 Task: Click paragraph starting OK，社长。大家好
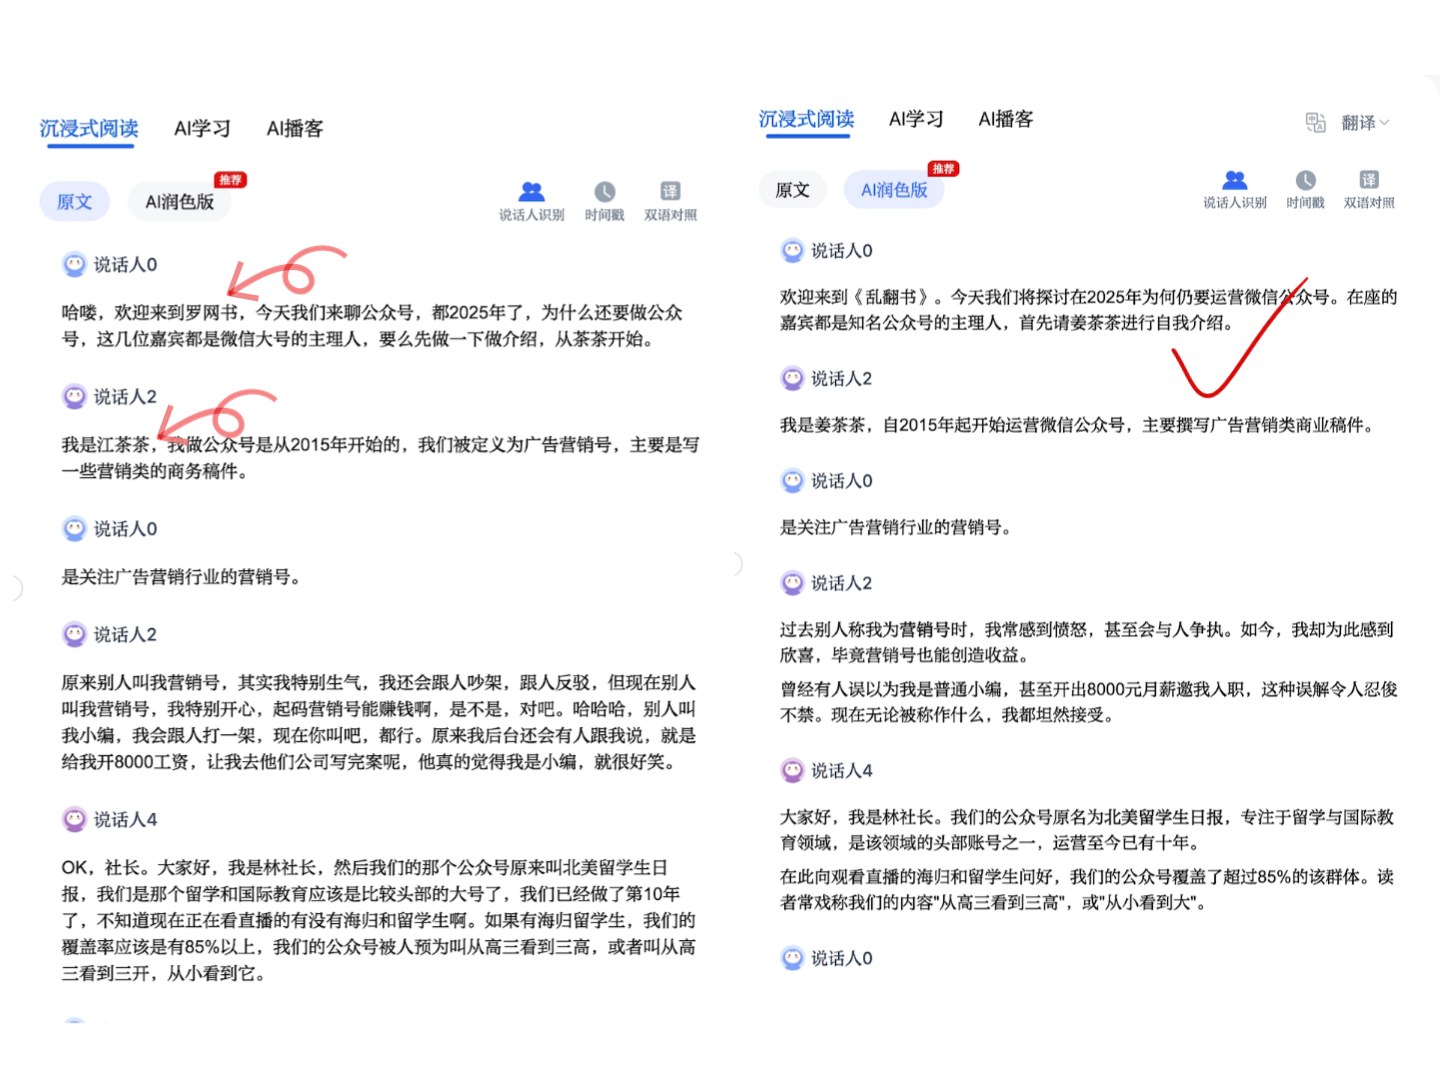coord(378,920)
